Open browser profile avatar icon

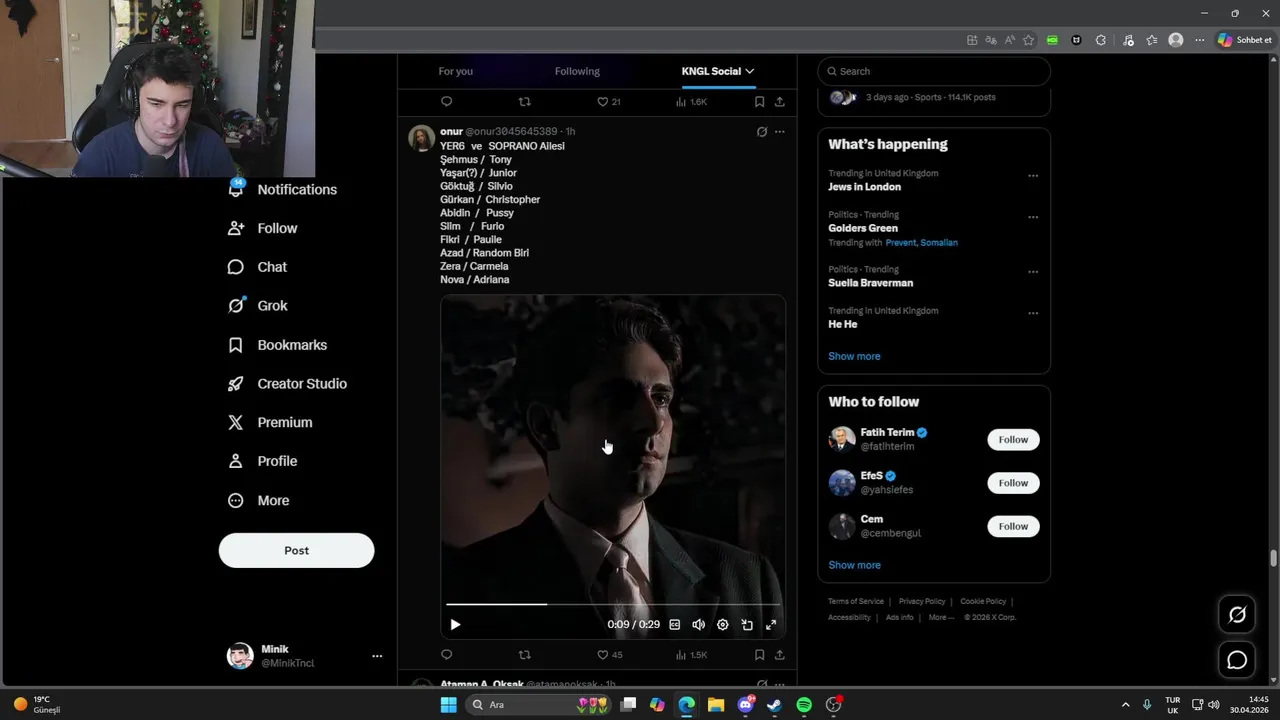click(1176, 40)
